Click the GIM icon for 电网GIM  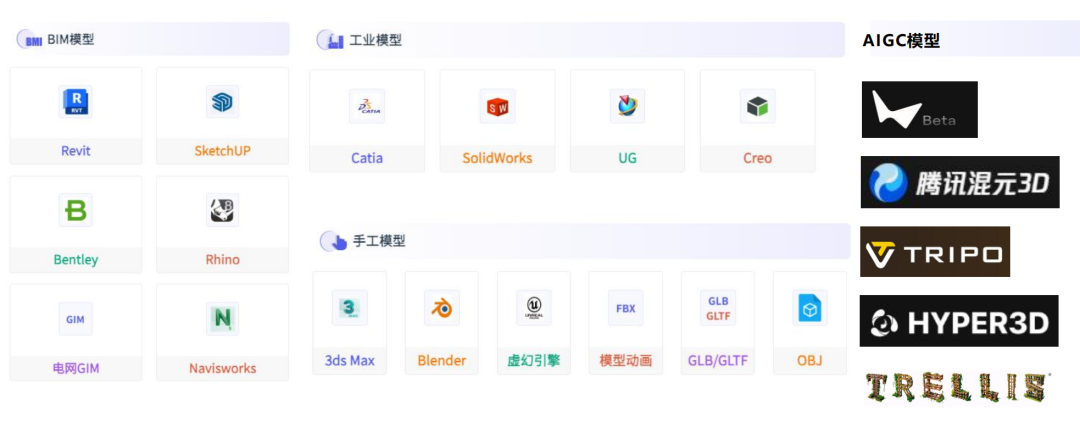(x=75, y=319)
